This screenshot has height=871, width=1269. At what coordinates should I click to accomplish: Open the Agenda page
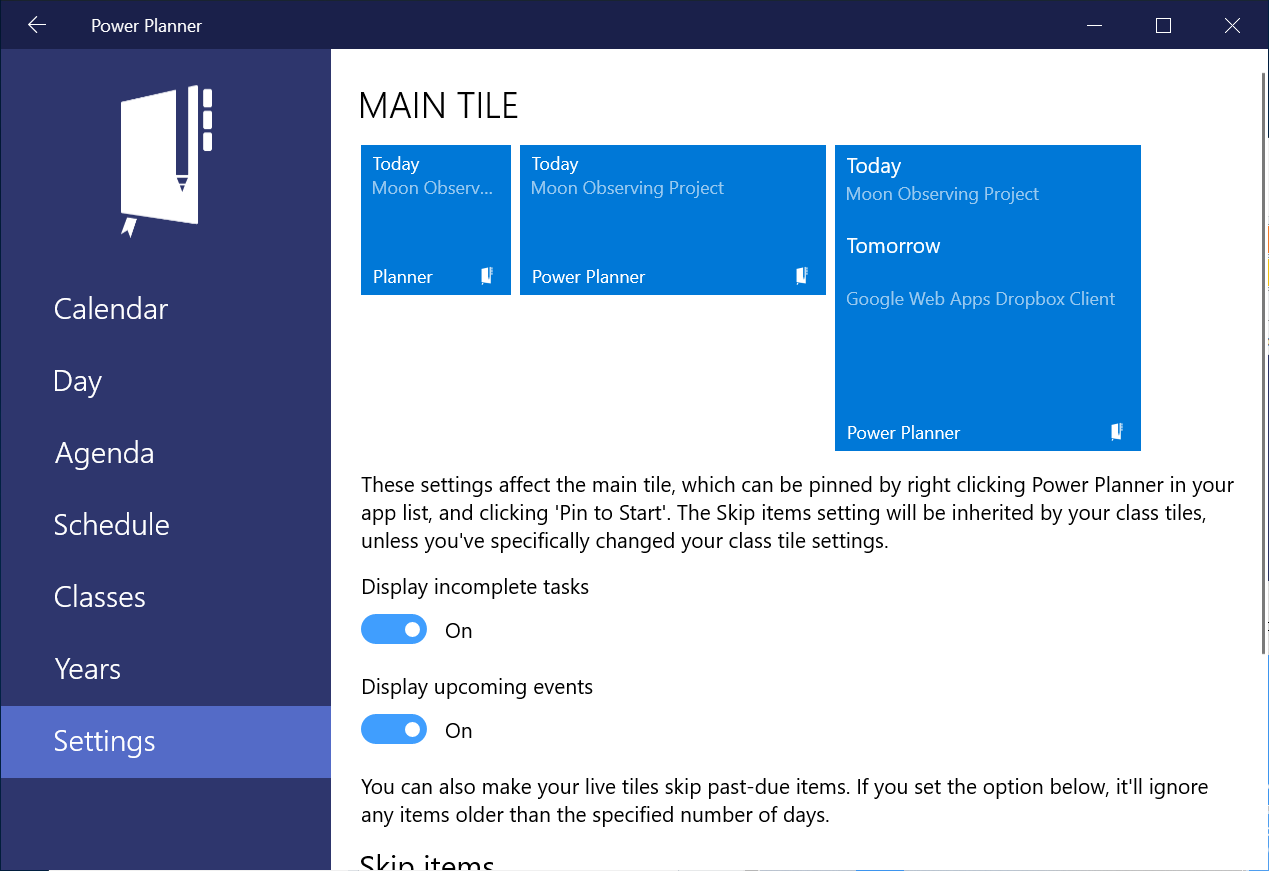pyautogui.click(x=166, y=453)
